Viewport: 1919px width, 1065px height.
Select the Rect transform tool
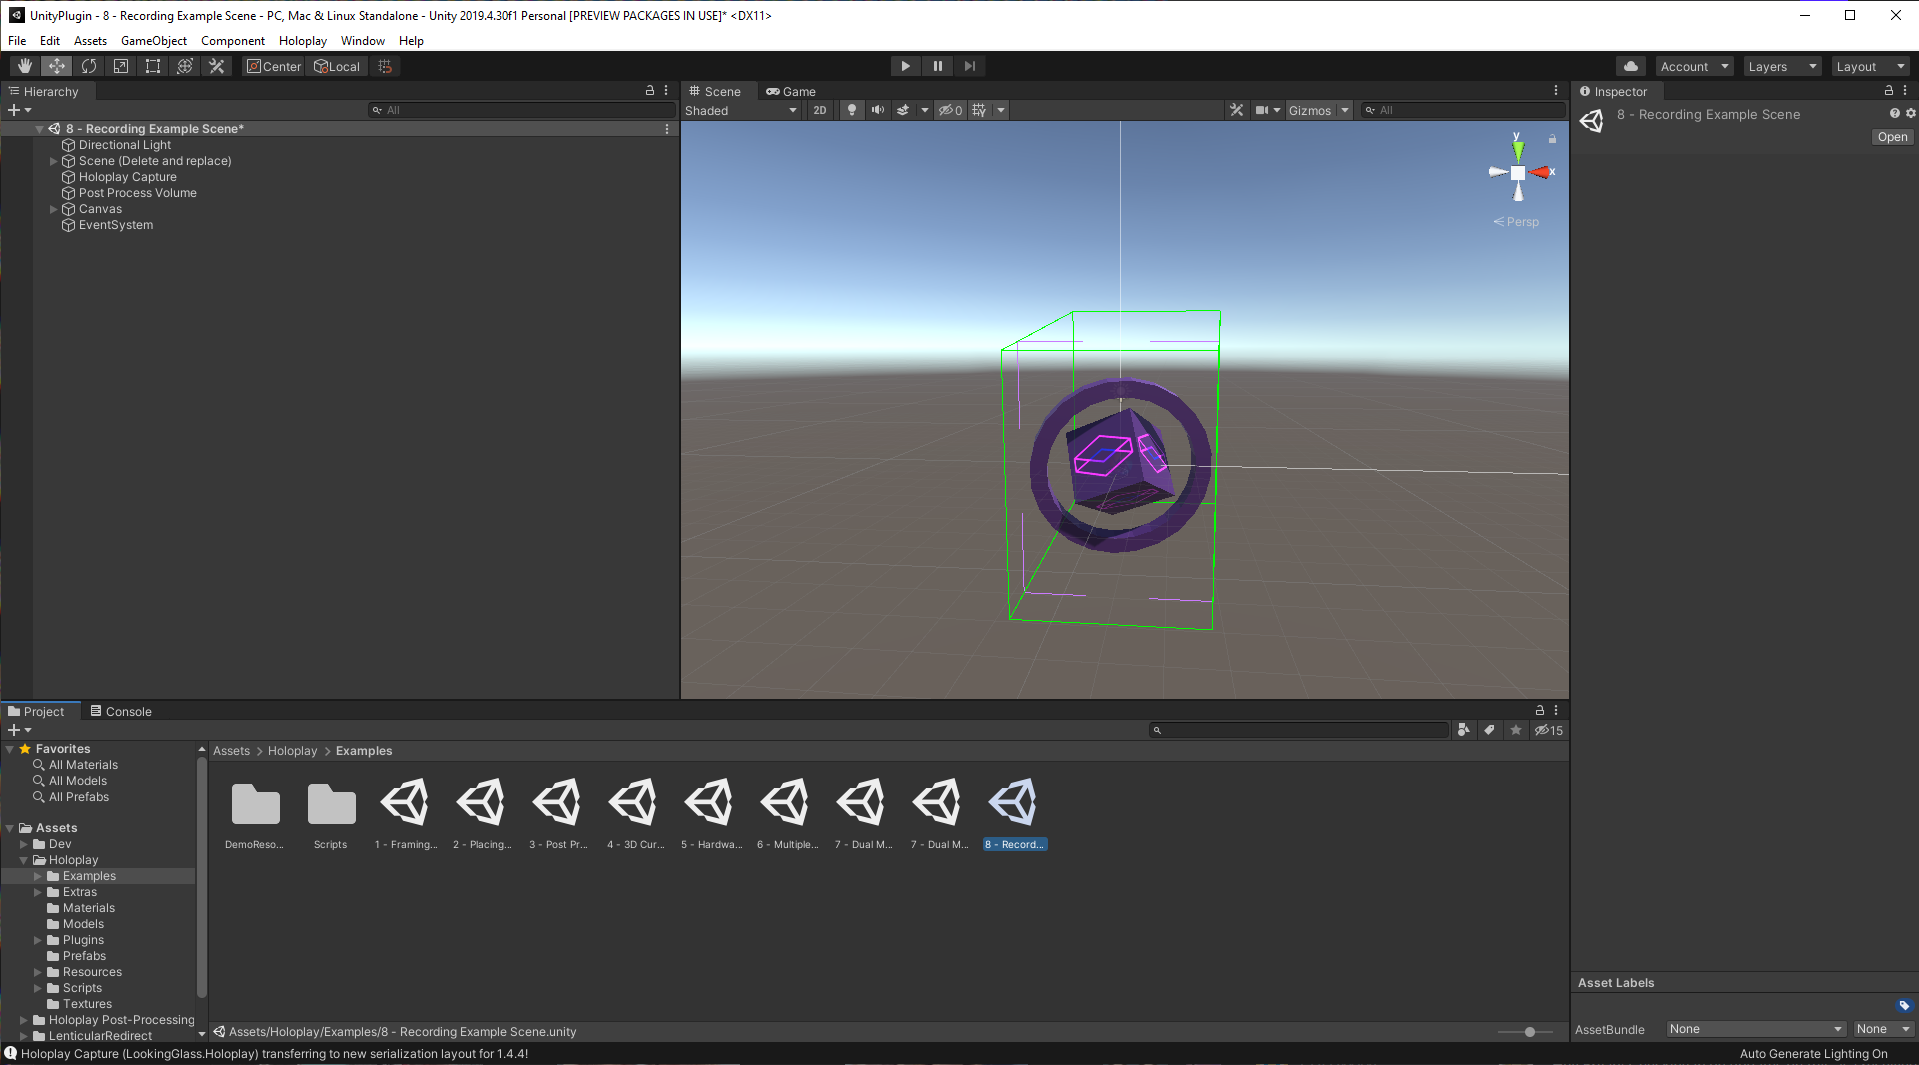153,66
